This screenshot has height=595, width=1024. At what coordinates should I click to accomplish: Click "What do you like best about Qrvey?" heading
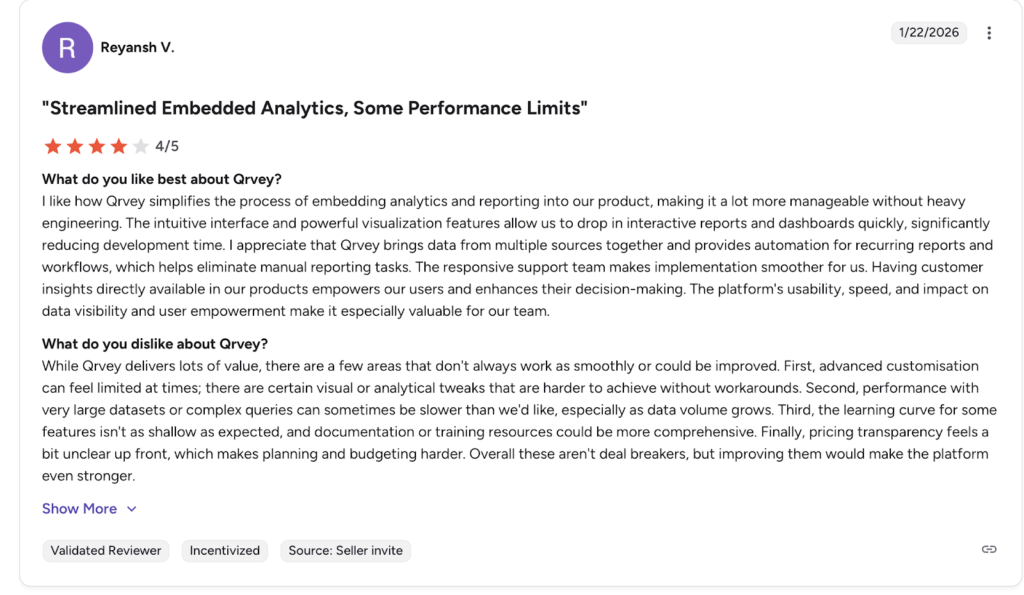click(x=161, y=179)
